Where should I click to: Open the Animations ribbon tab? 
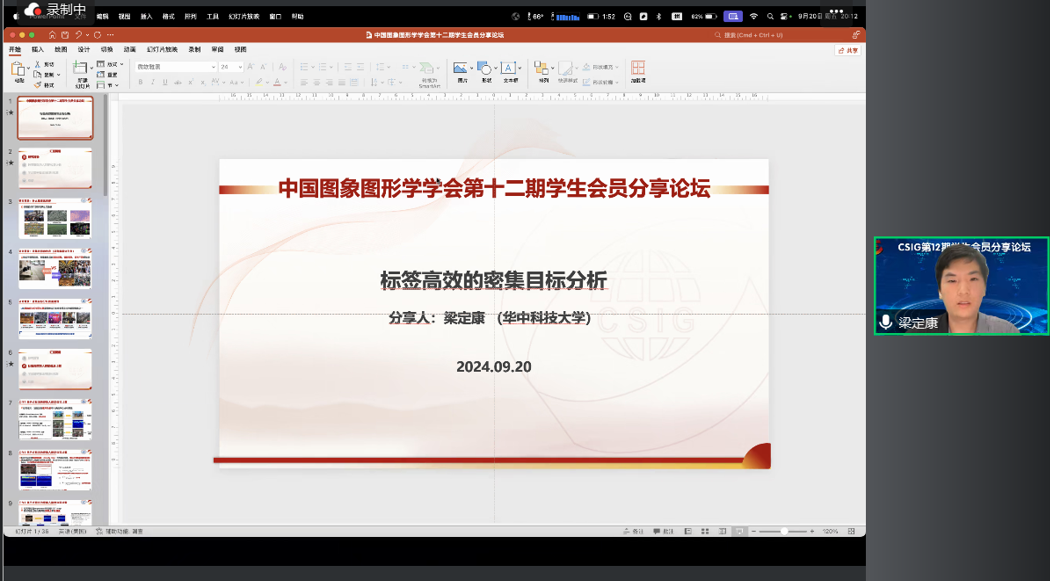click(129, 50)
